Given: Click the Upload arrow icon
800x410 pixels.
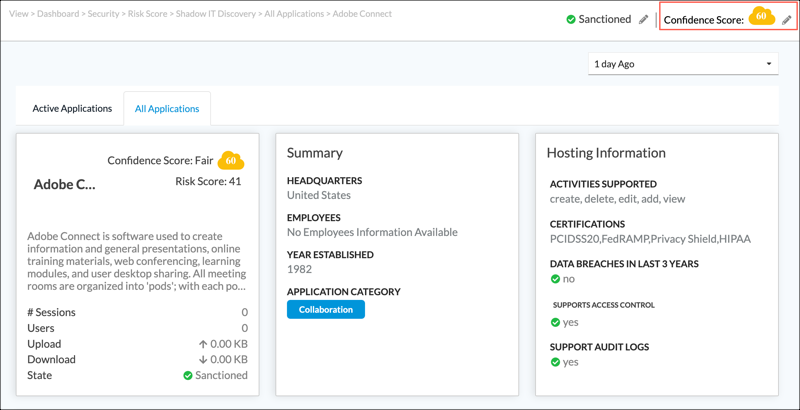Looking at the screenshot, I should click(x=205, y=344).
